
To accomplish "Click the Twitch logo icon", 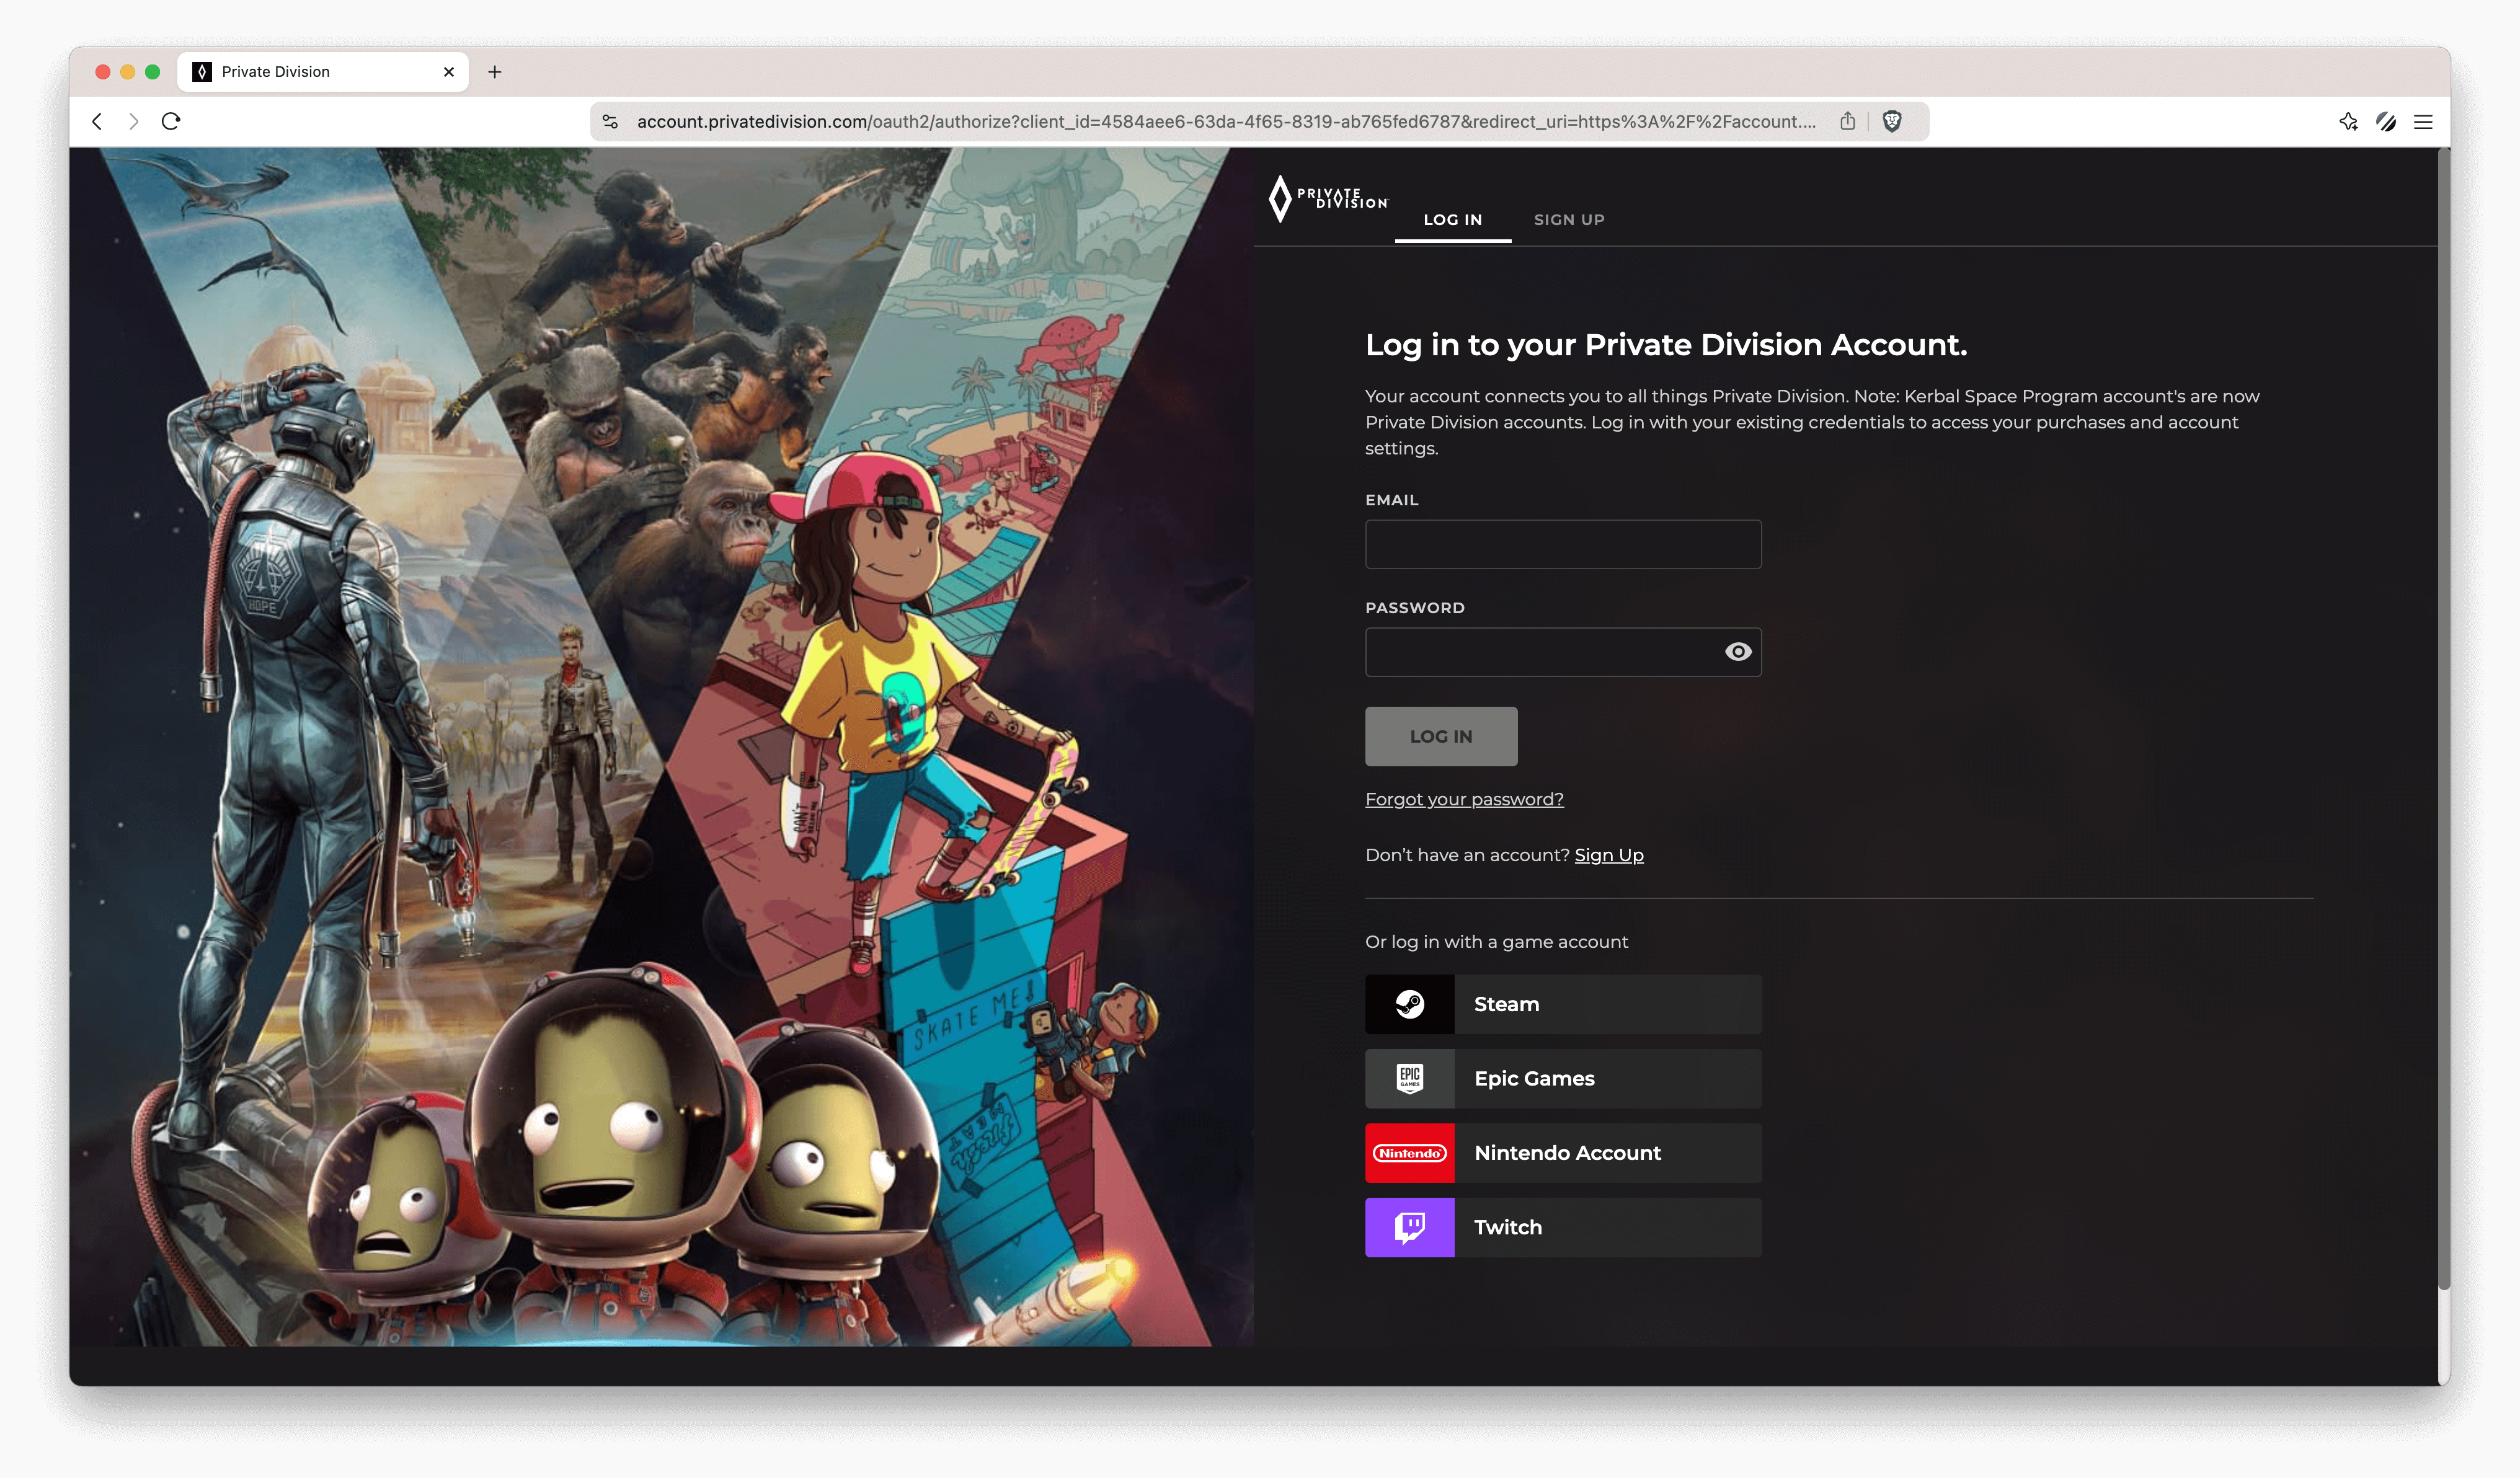I will pyautogui.click(x=1409, y=1227).
